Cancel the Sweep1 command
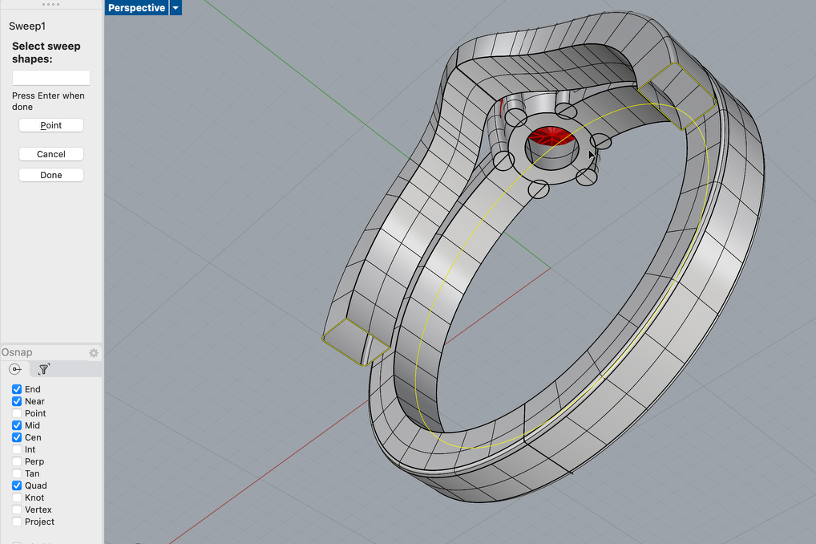The height and width of the screenshot is (544, 816). pos(51,154)
